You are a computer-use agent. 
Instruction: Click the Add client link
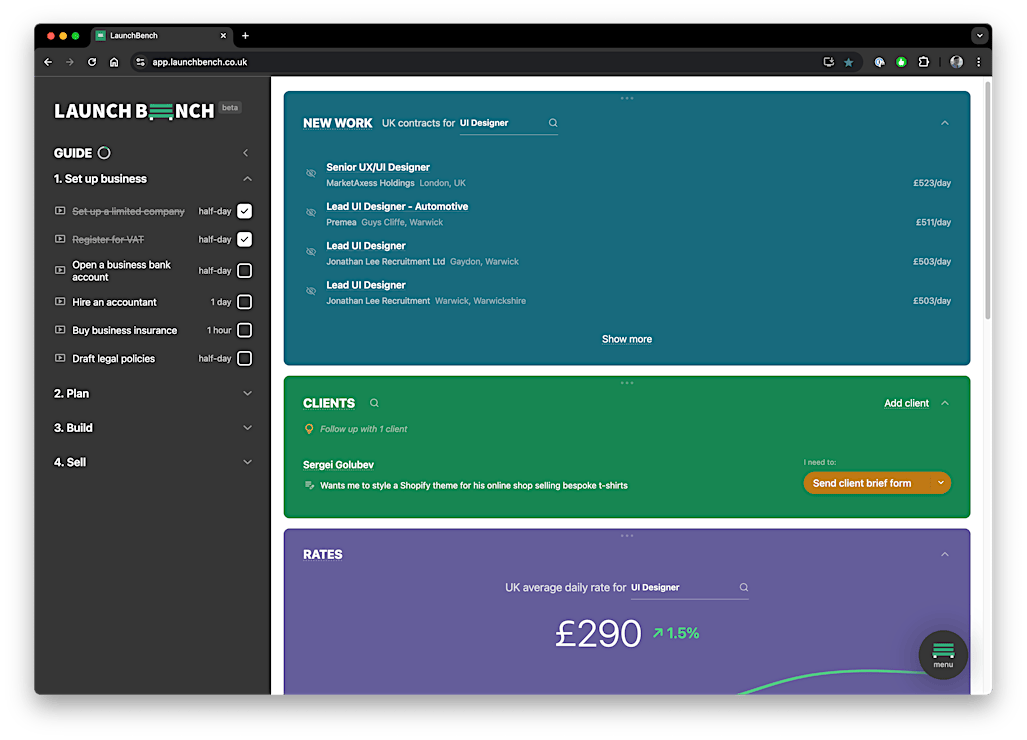coord(906,403)
